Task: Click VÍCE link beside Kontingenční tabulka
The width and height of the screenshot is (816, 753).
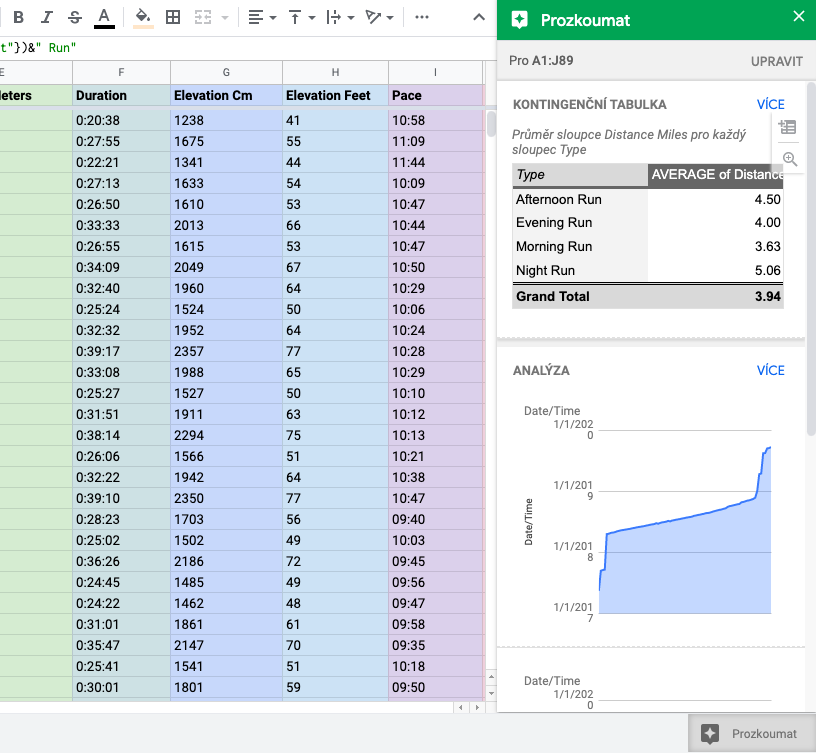Action: (x=770, y=104)
